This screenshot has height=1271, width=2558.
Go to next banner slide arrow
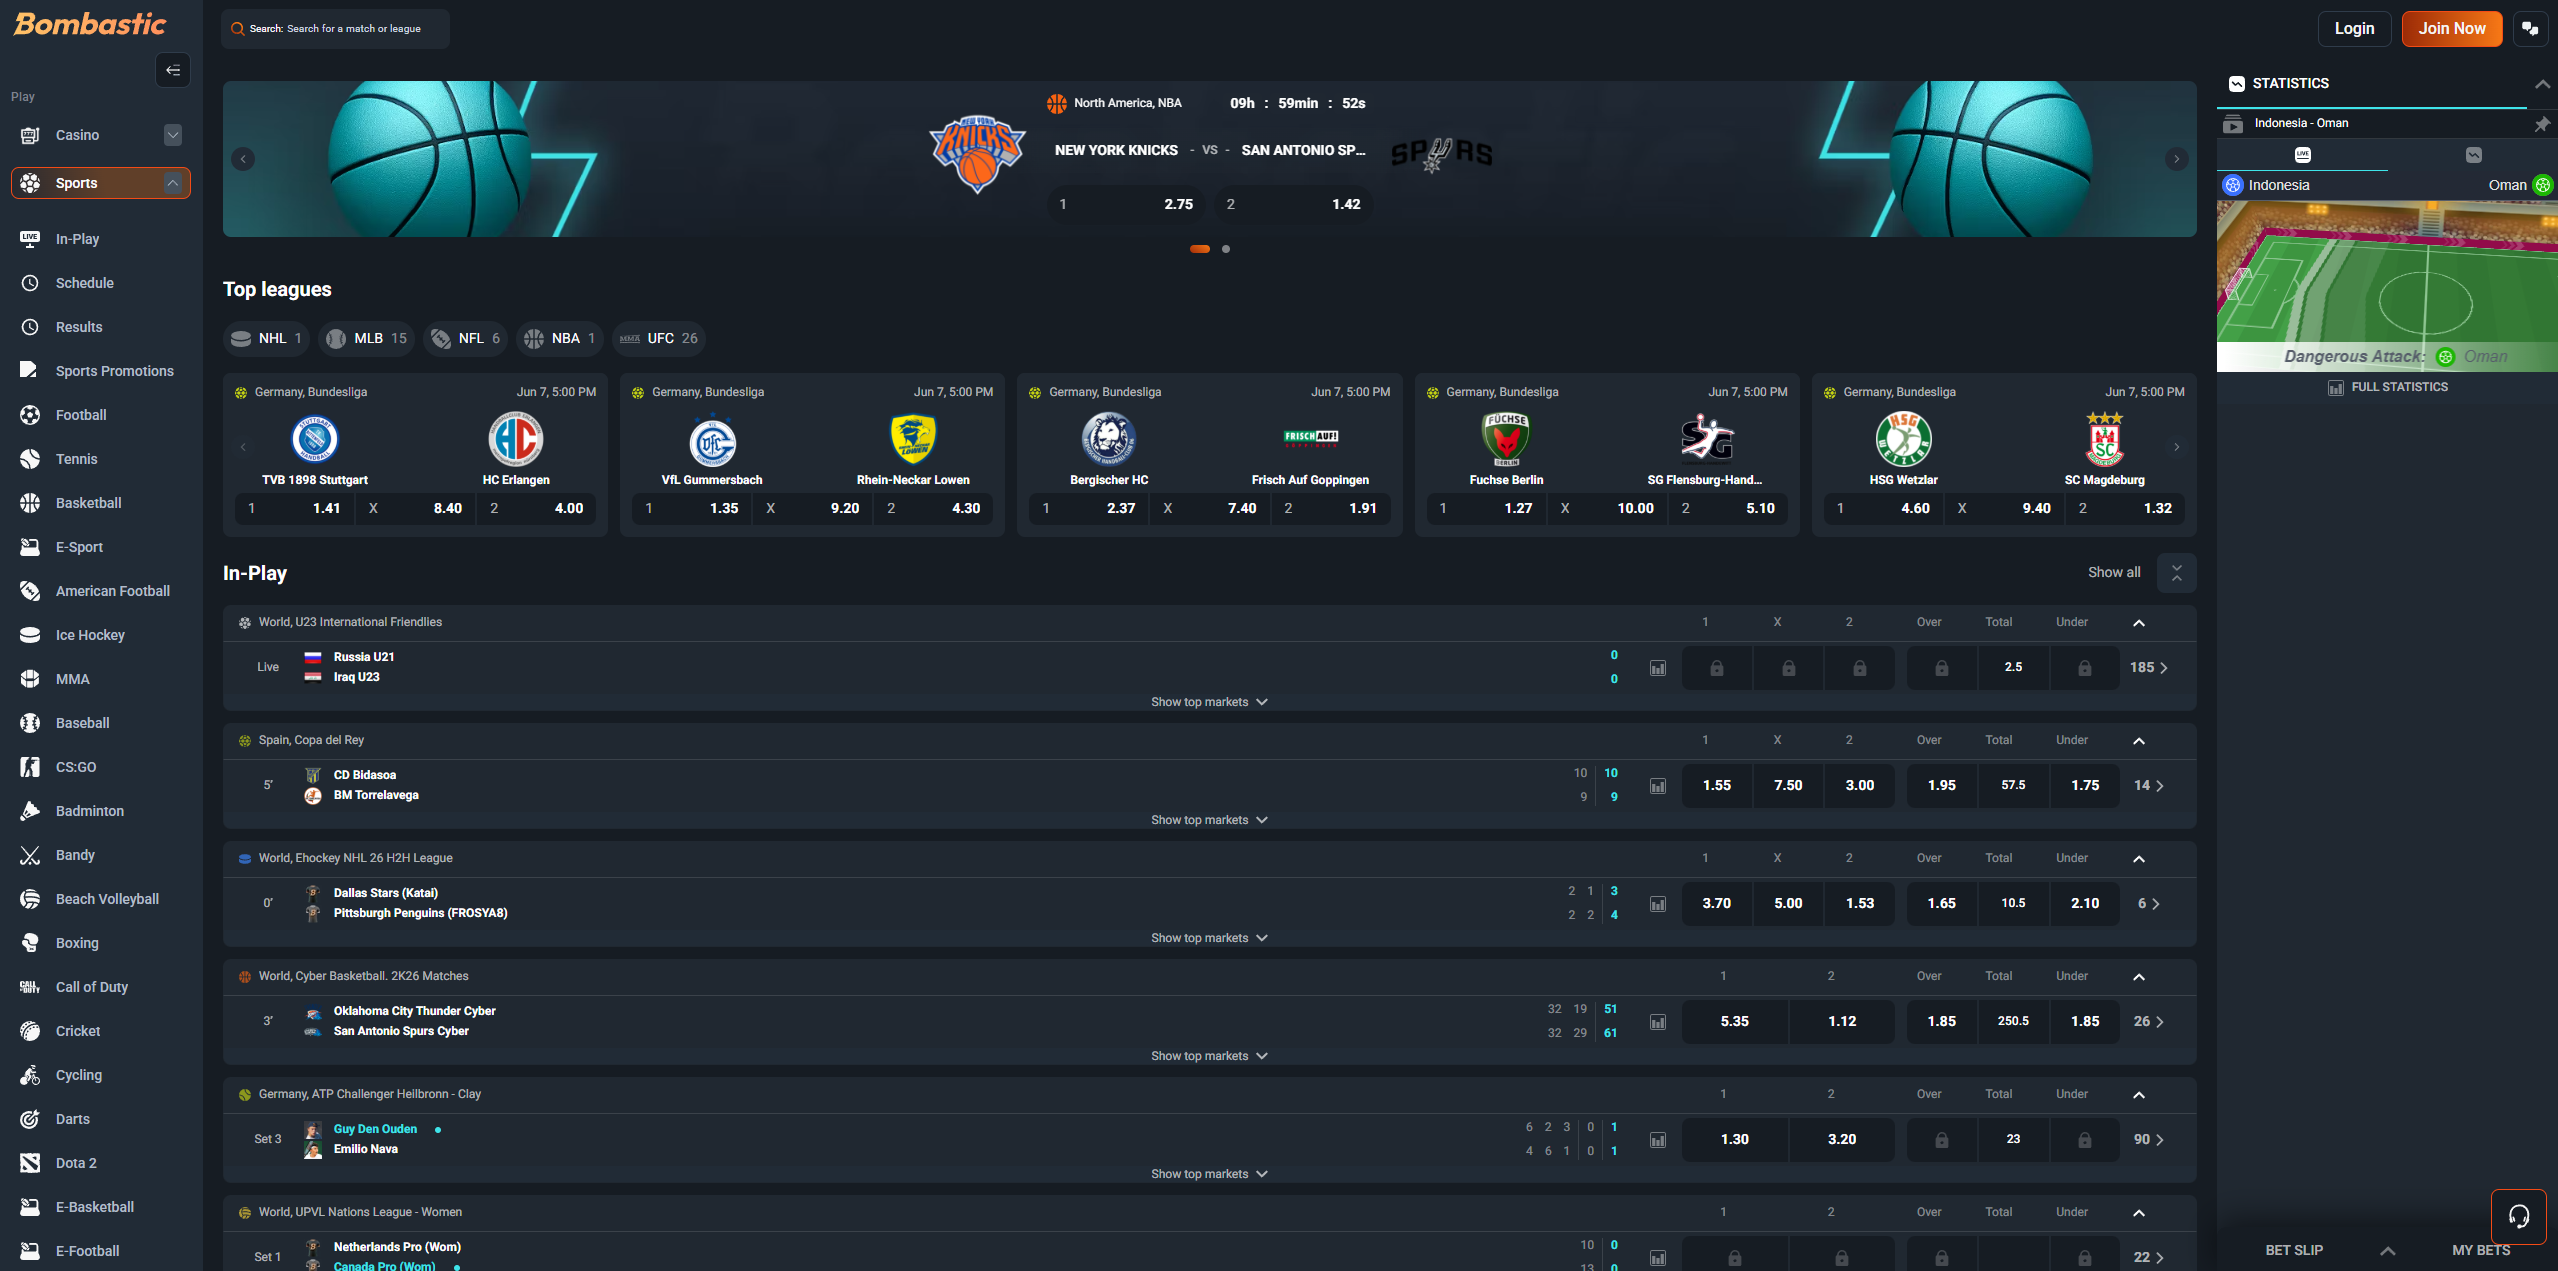click(2176, 159)
